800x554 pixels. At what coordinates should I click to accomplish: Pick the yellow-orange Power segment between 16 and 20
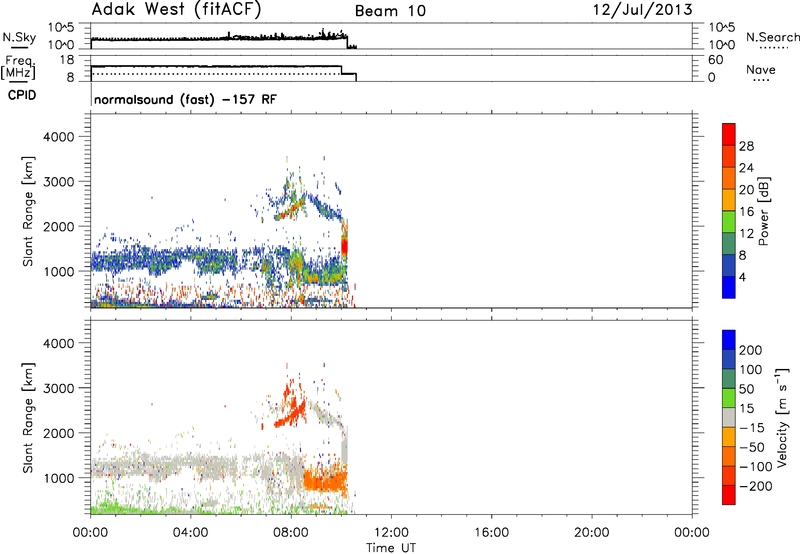click(729, 200)
